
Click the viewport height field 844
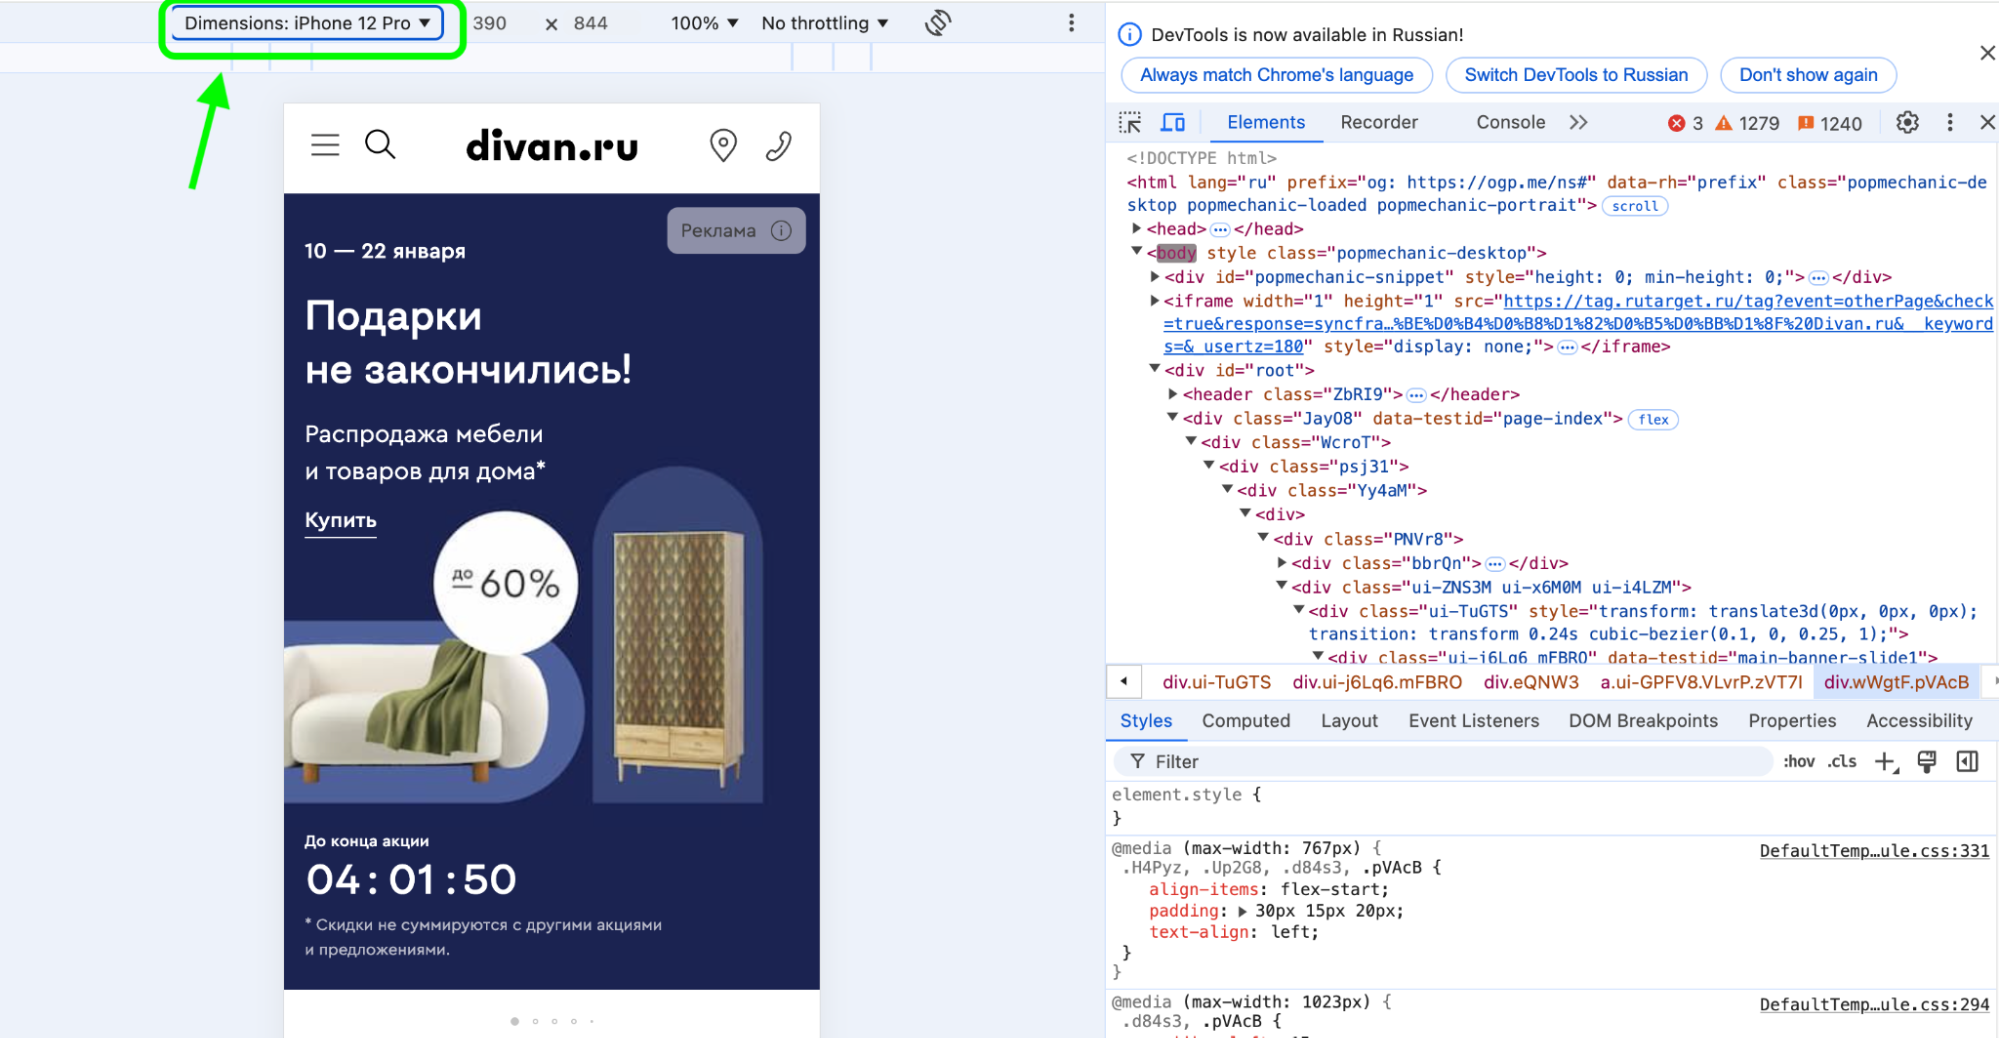point(591,23)
